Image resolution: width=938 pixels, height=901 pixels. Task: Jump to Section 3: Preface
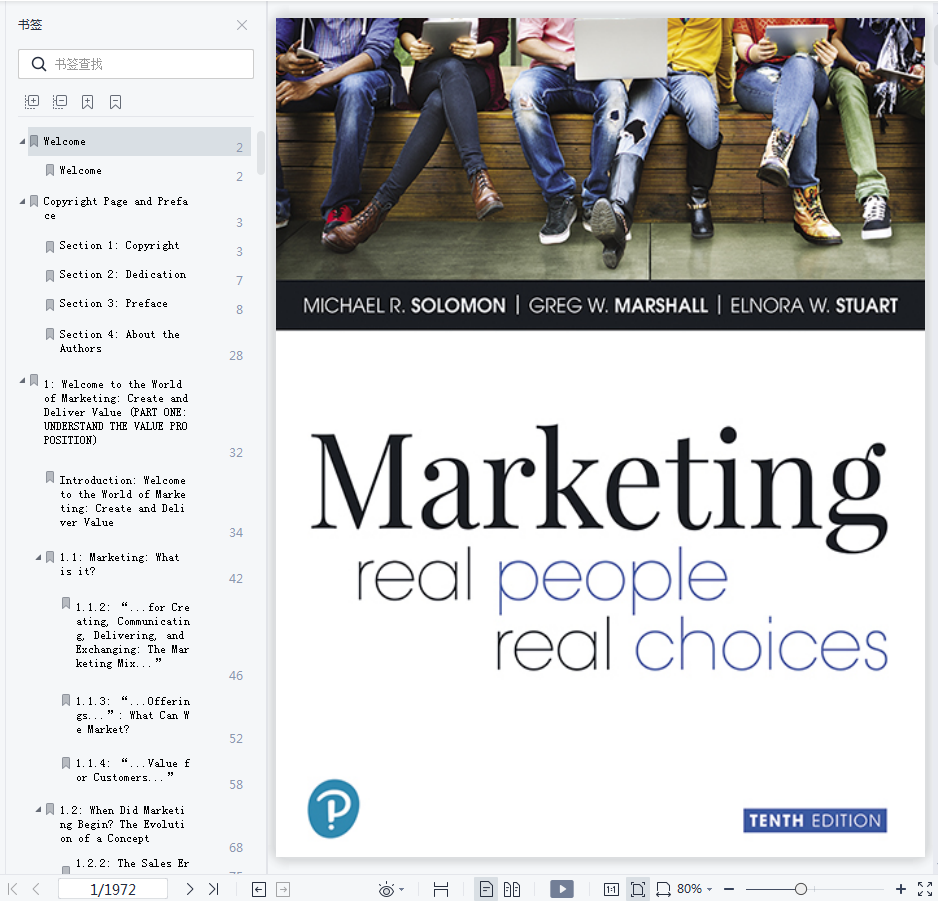click(x=113, y=303)
